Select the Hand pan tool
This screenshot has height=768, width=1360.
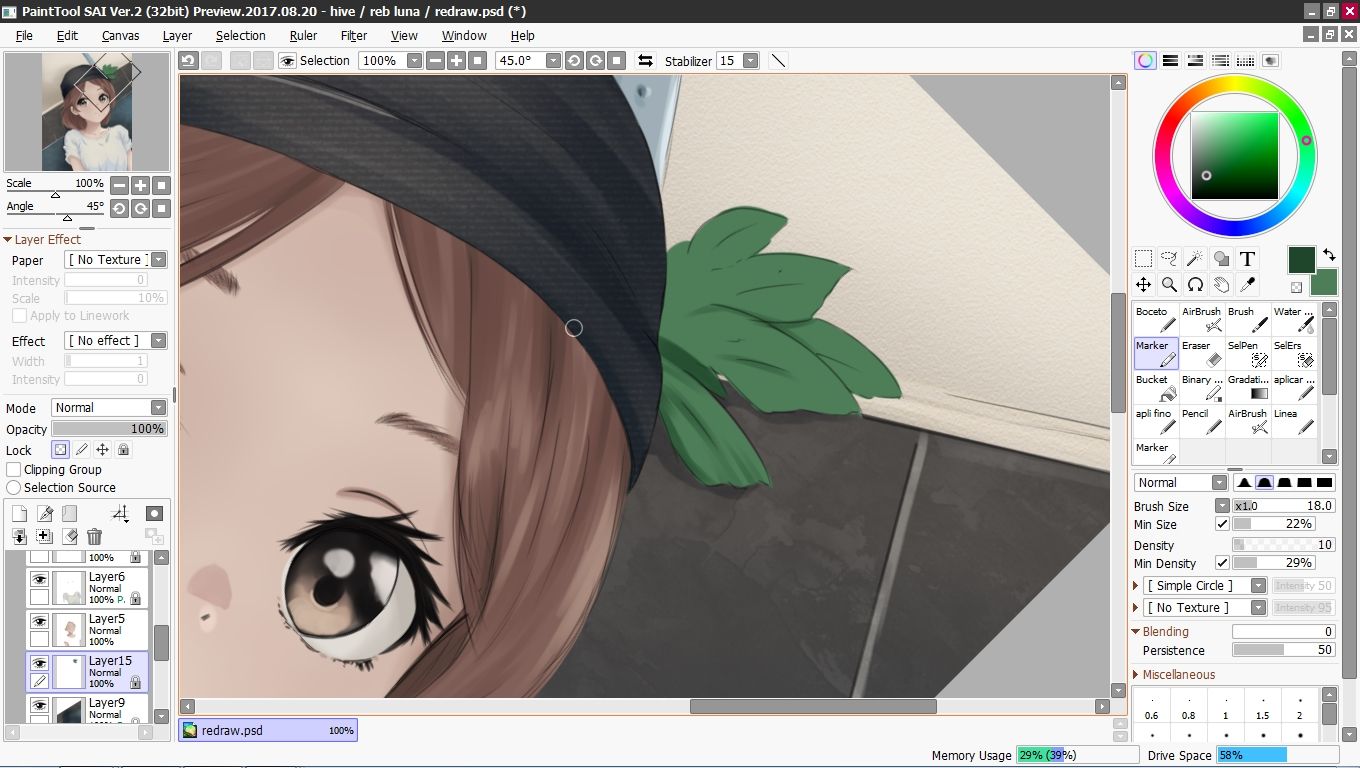pyautogui.click(x=1221, y=284)
